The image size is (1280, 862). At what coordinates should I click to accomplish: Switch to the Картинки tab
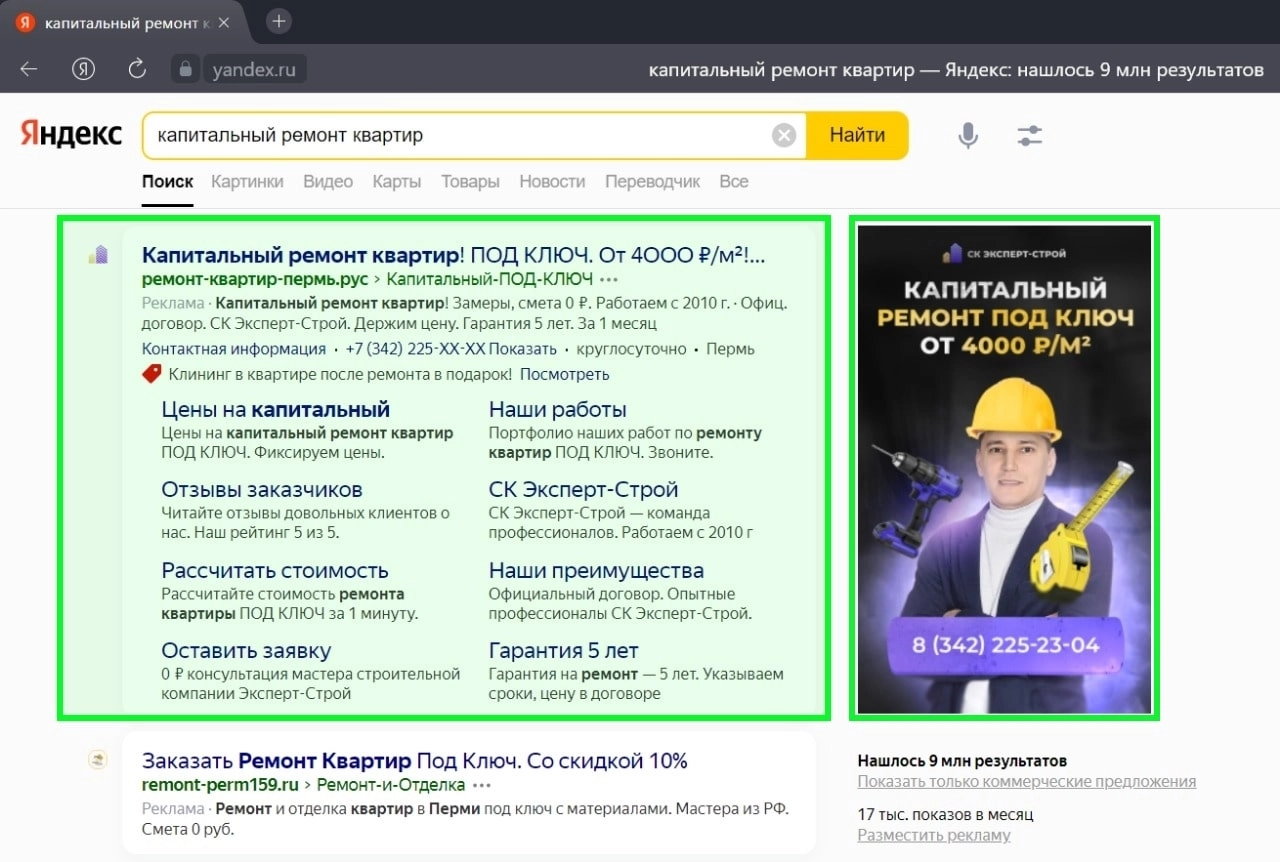[x=247, y=181]
